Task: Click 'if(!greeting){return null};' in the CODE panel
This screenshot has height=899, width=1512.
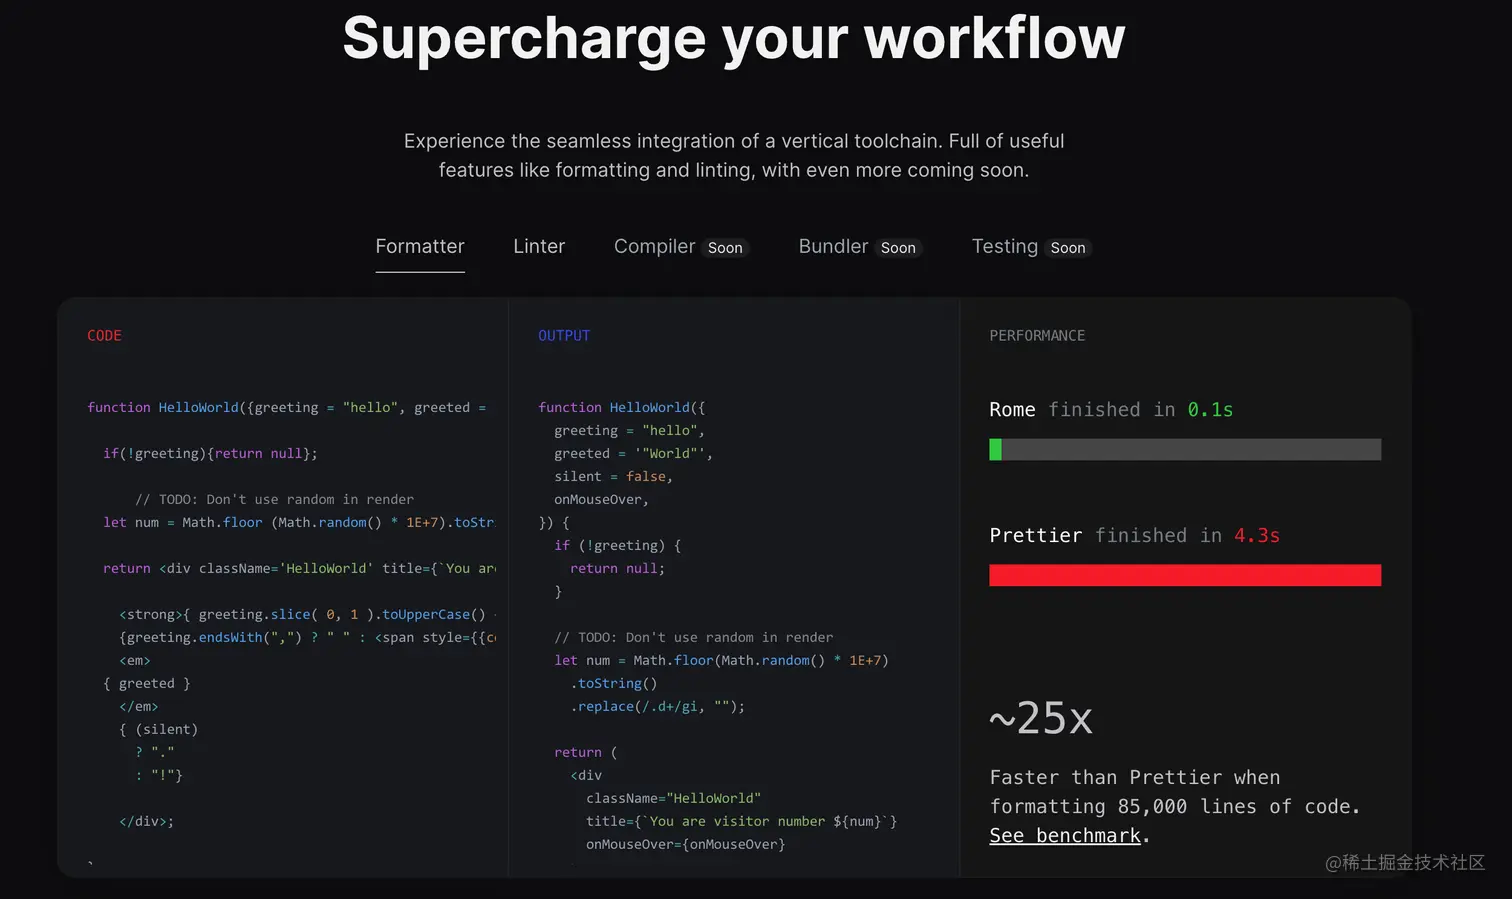Action: (x=210, y=453)
